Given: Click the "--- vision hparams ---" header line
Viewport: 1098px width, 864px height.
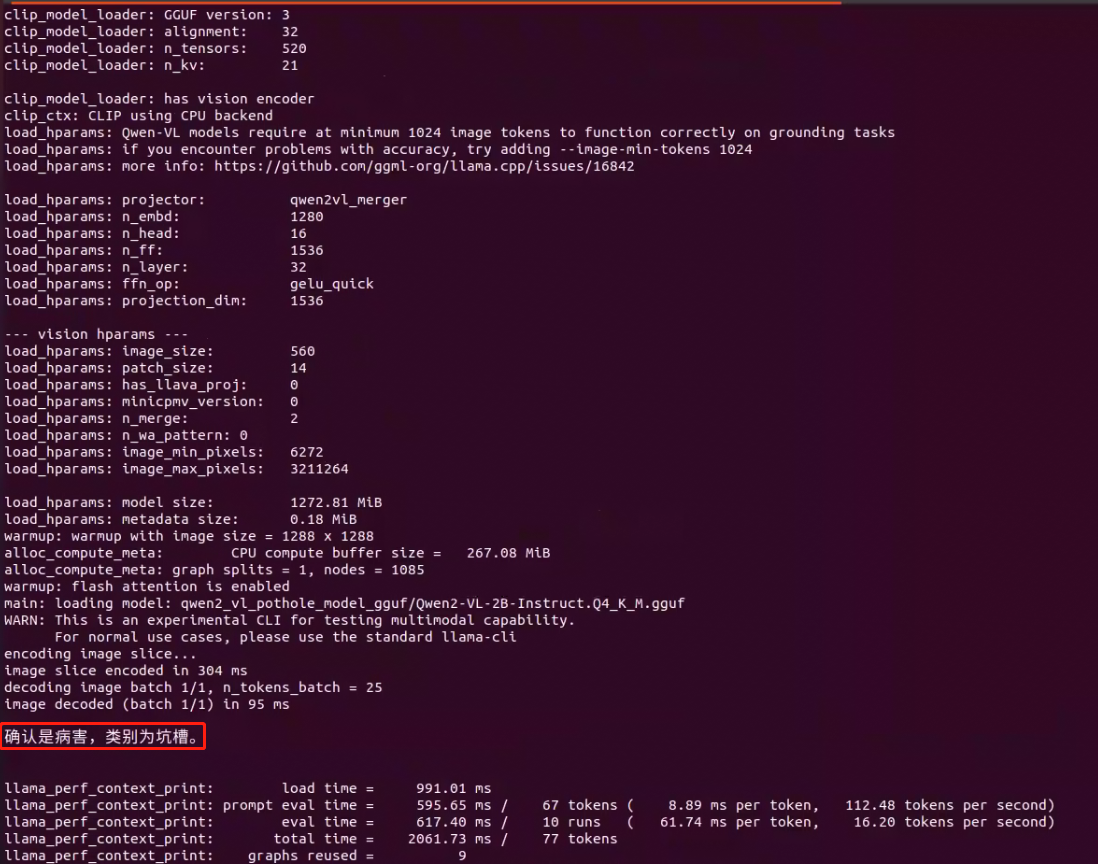Looking at the screenshot, I should [96, 334].
